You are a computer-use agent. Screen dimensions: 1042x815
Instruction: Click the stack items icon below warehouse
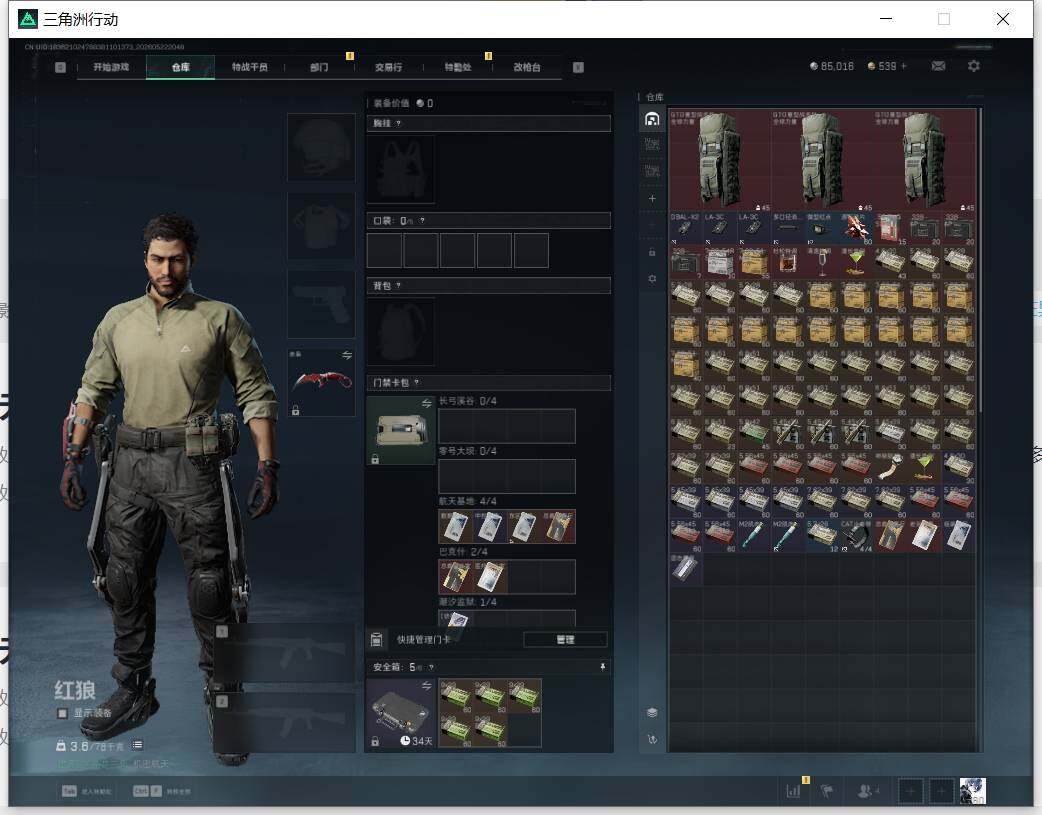[x=652, y=713]
